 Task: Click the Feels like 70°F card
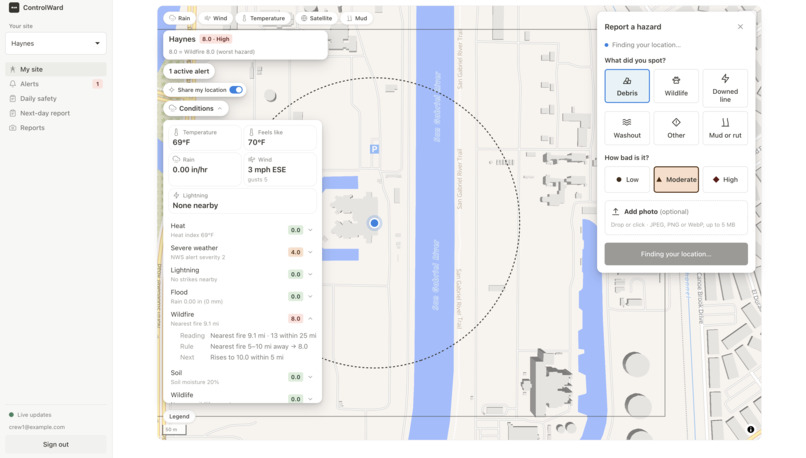(280, 138)
